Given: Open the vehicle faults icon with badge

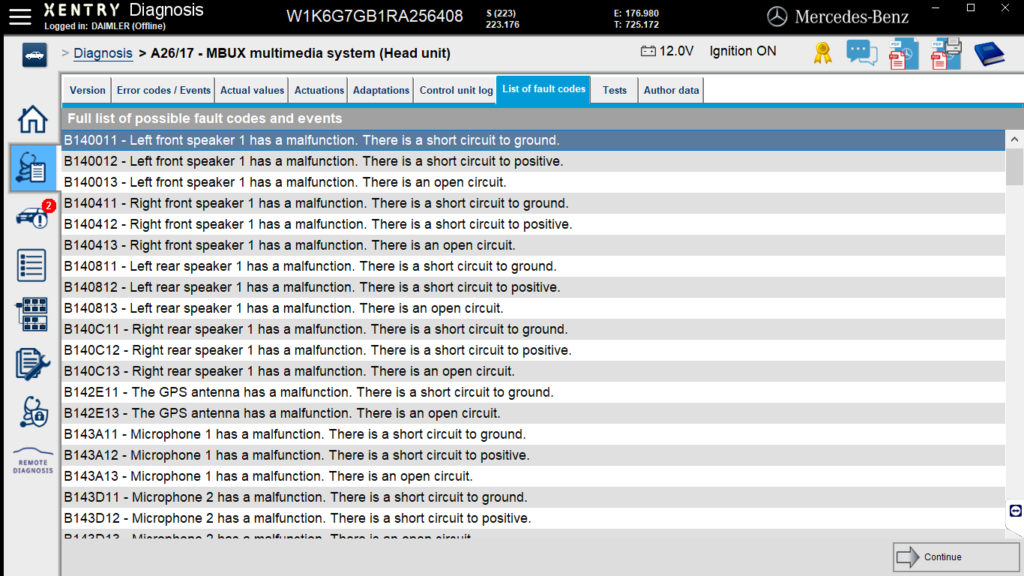Looking at the screenshot, I should (x=32, y=217).
